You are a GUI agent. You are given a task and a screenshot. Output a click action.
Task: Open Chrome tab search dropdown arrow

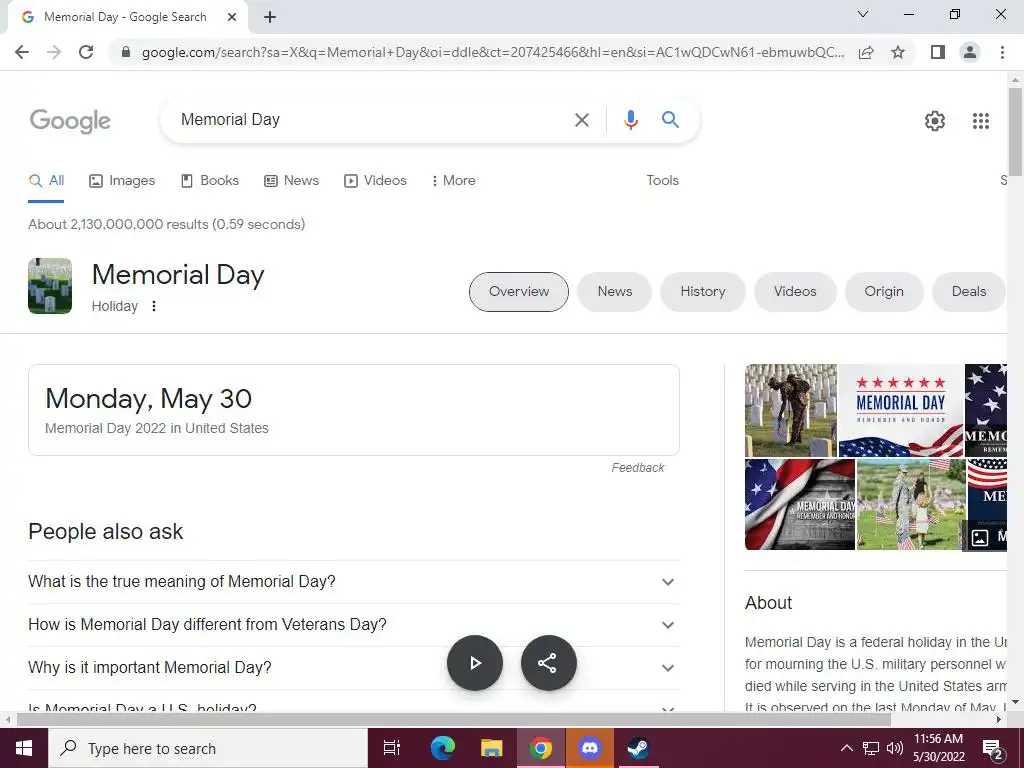(x=863, y=14)
